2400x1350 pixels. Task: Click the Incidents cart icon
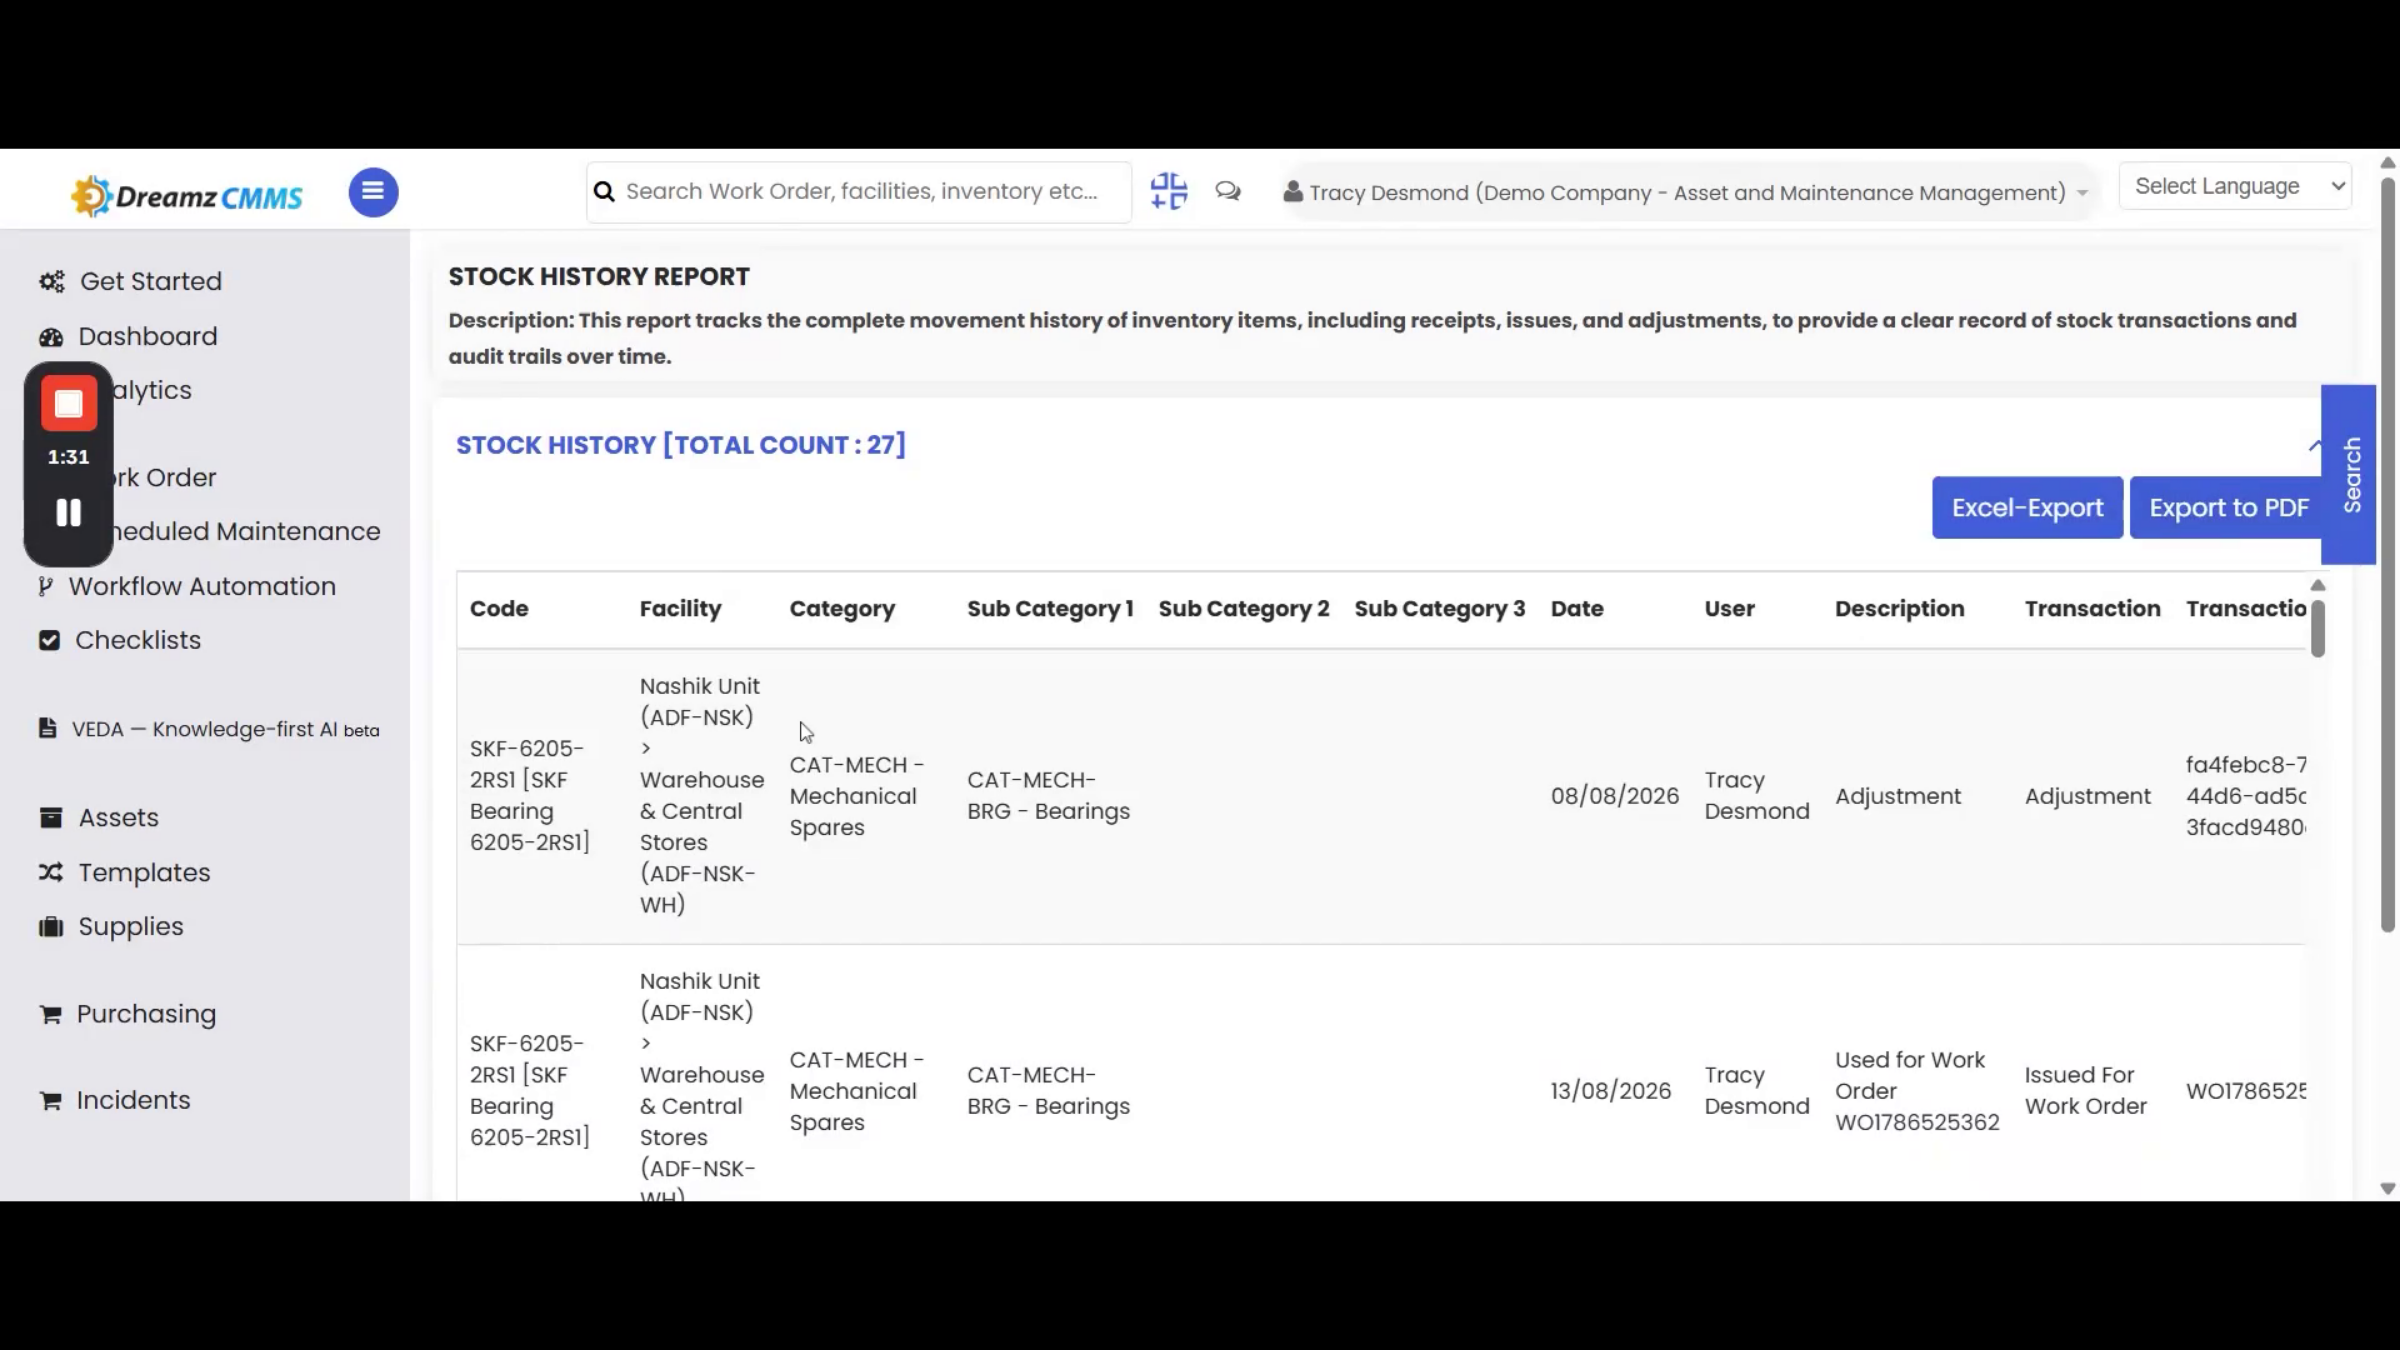(50, 1100)
